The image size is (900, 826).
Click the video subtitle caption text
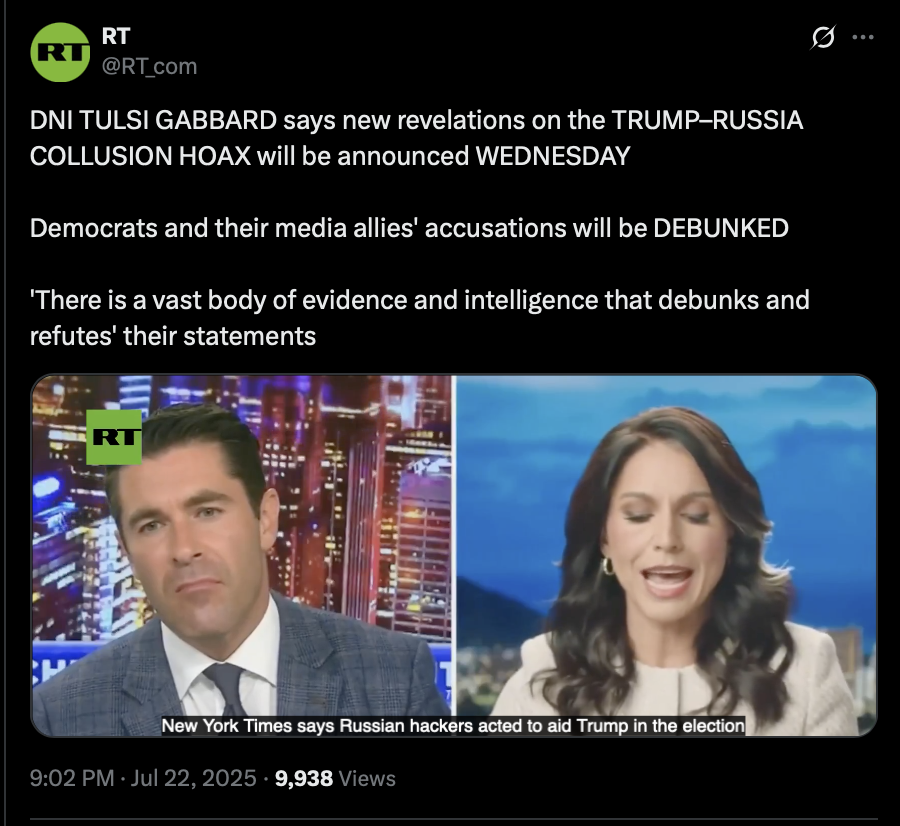point(453,726)
